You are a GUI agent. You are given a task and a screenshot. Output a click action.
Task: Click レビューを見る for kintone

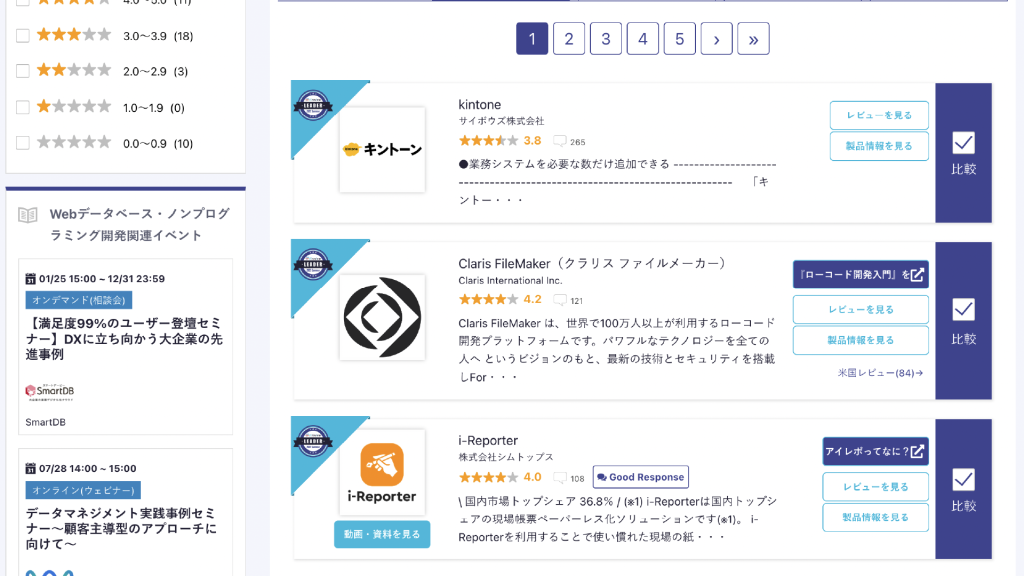(x=879, y=116)
